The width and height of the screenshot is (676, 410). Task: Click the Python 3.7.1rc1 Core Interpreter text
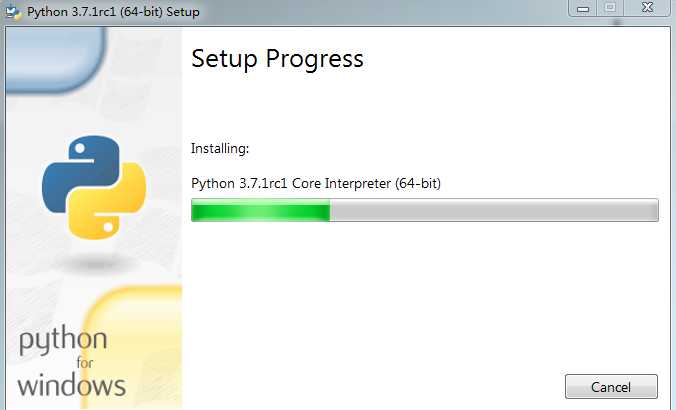click(316, 183)
